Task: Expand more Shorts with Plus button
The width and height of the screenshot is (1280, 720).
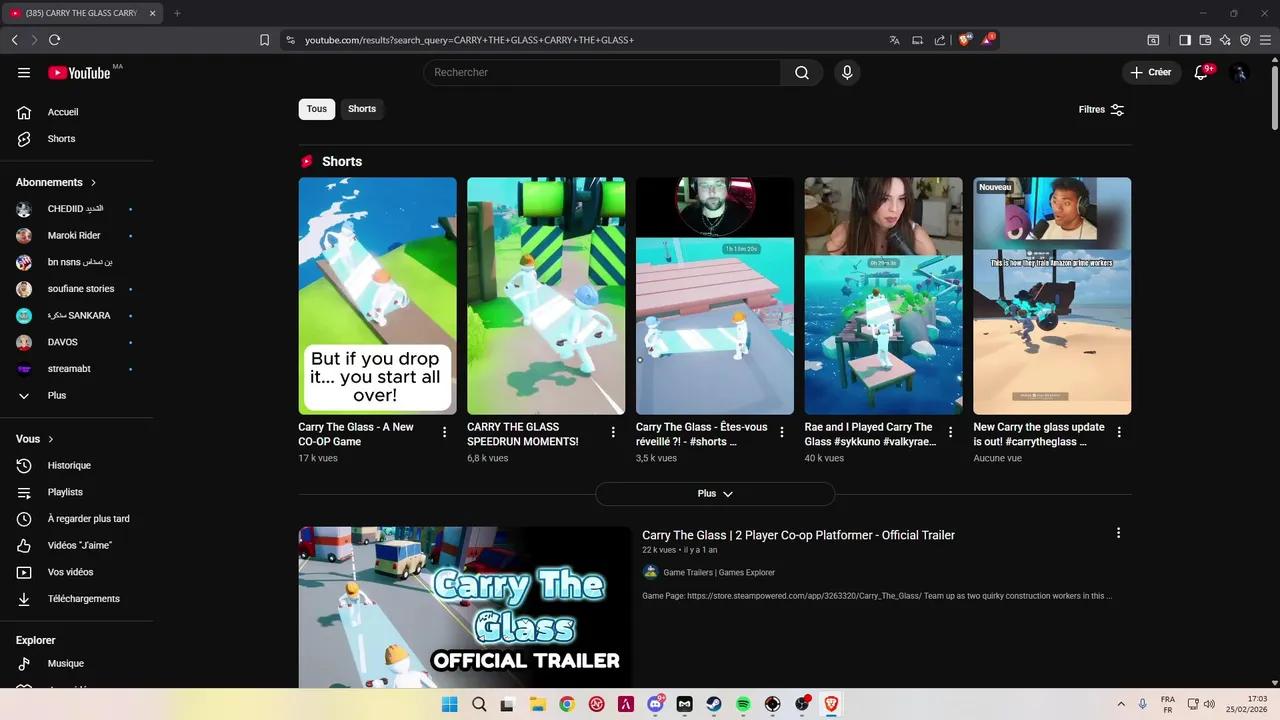Action: click(x=715, y=494)
